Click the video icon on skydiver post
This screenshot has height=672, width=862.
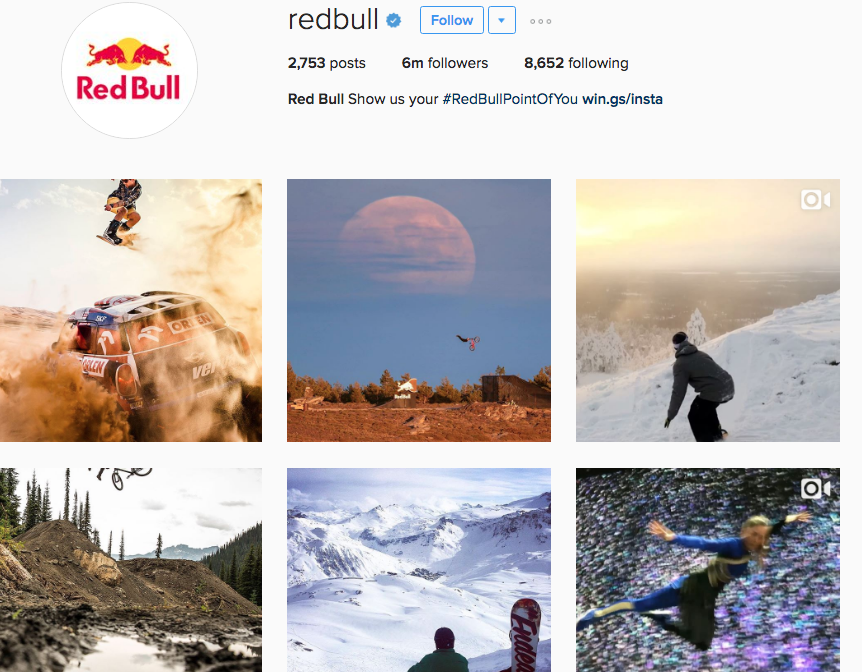tap(815, 488)
